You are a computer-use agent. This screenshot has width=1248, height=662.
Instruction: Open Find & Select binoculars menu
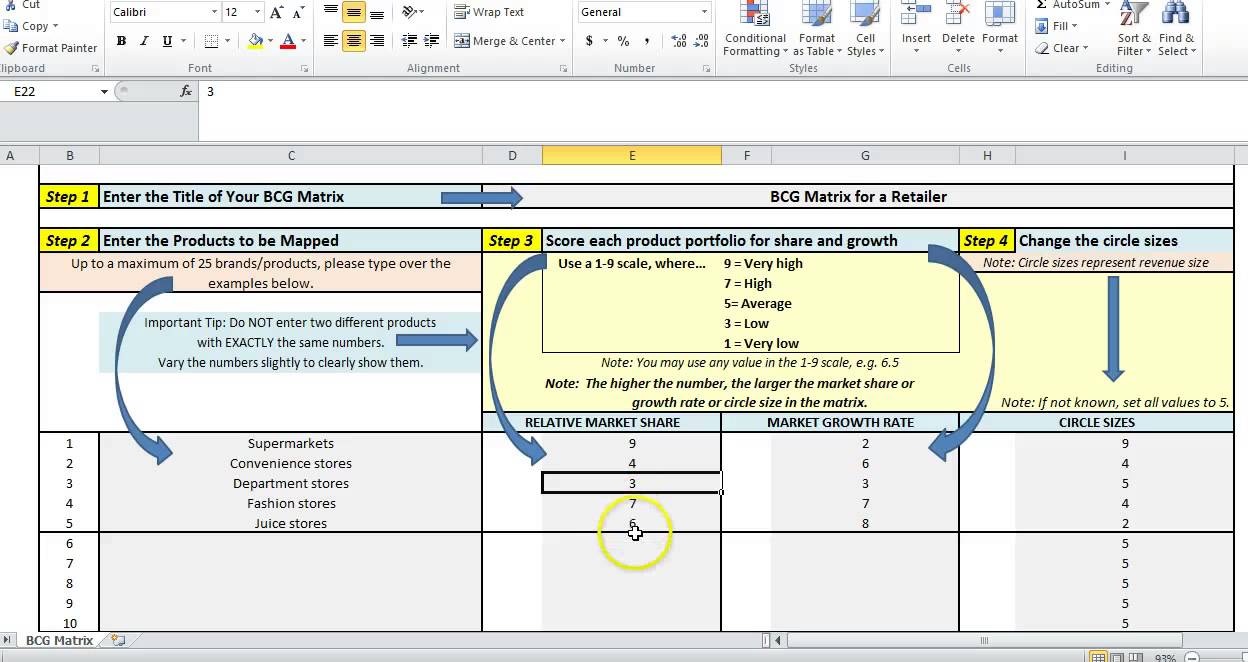(1176, 28)
